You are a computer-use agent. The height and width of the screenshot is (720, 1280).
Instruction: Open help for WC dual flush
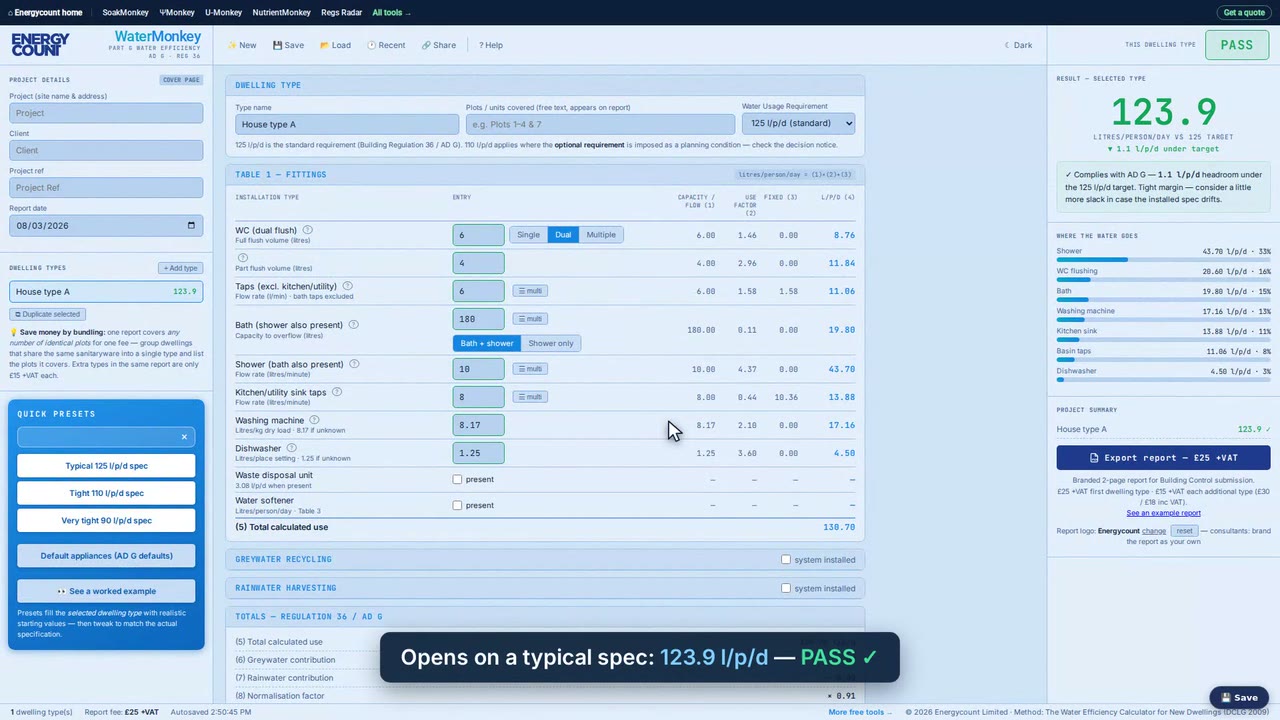pos(308,230)
